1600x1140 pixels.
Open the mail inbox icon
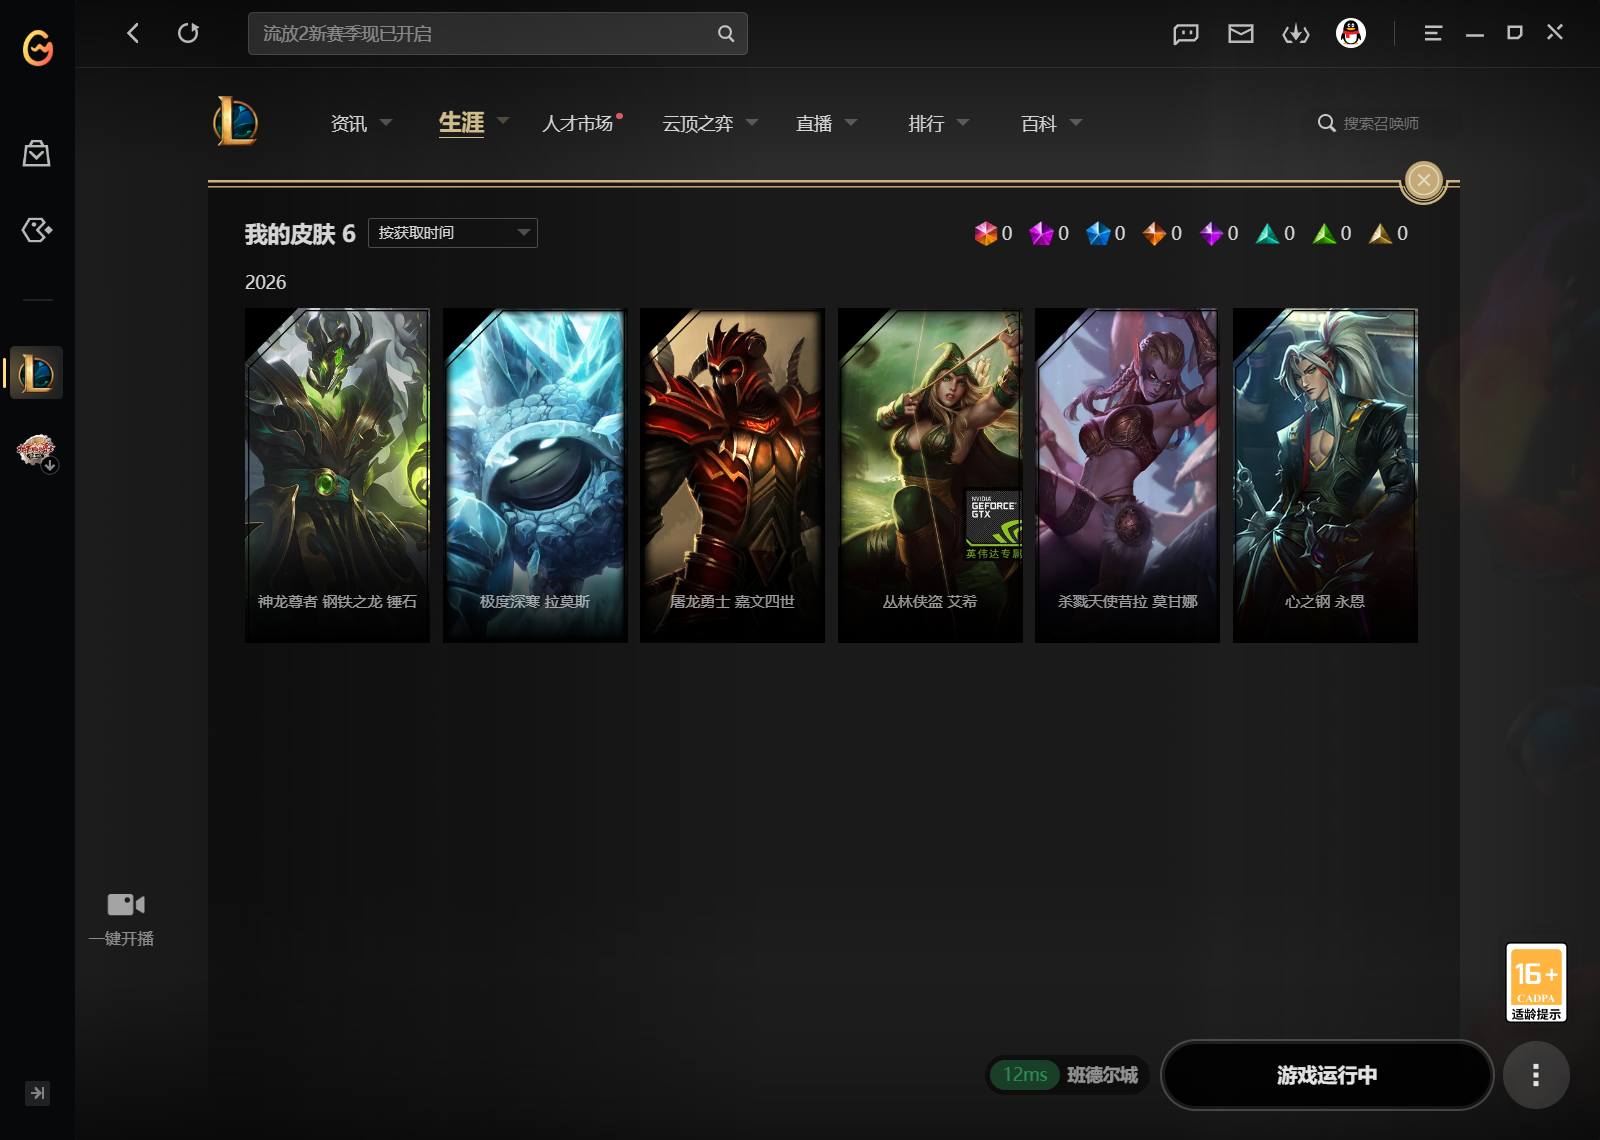[x=1241, y=34]
